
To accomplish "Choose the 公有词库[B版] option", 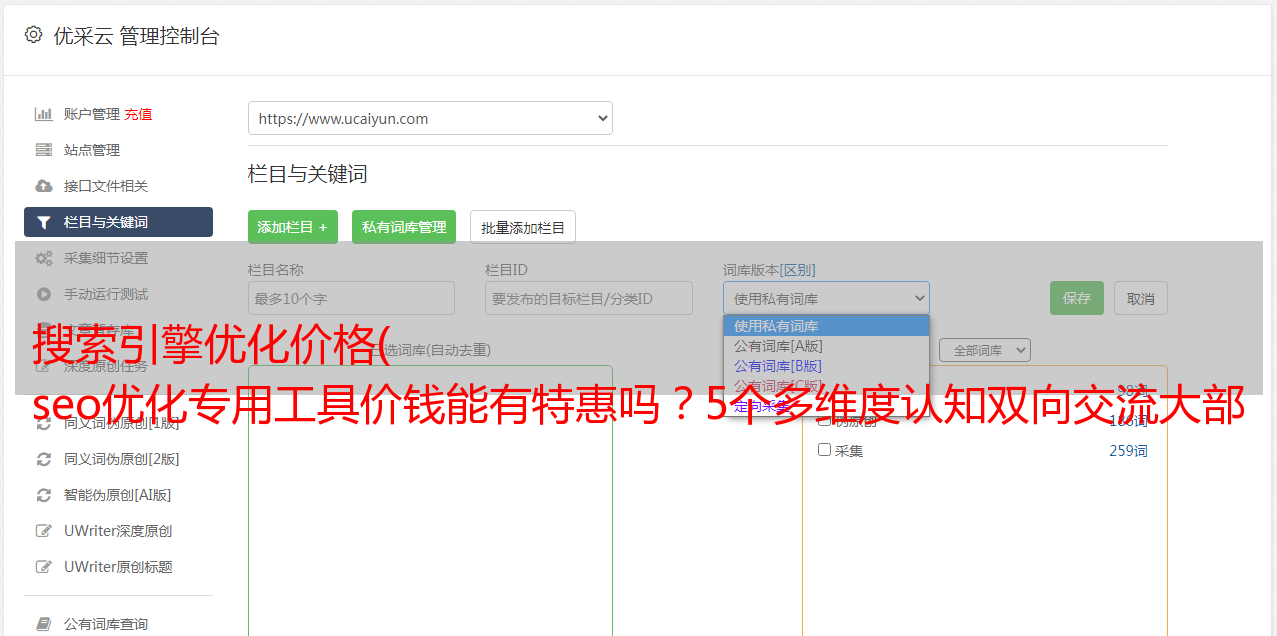I will coord(826,366).
